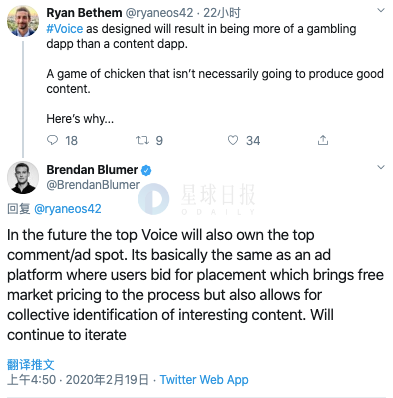Open the Twitter Web App source link

click(204, 379)
